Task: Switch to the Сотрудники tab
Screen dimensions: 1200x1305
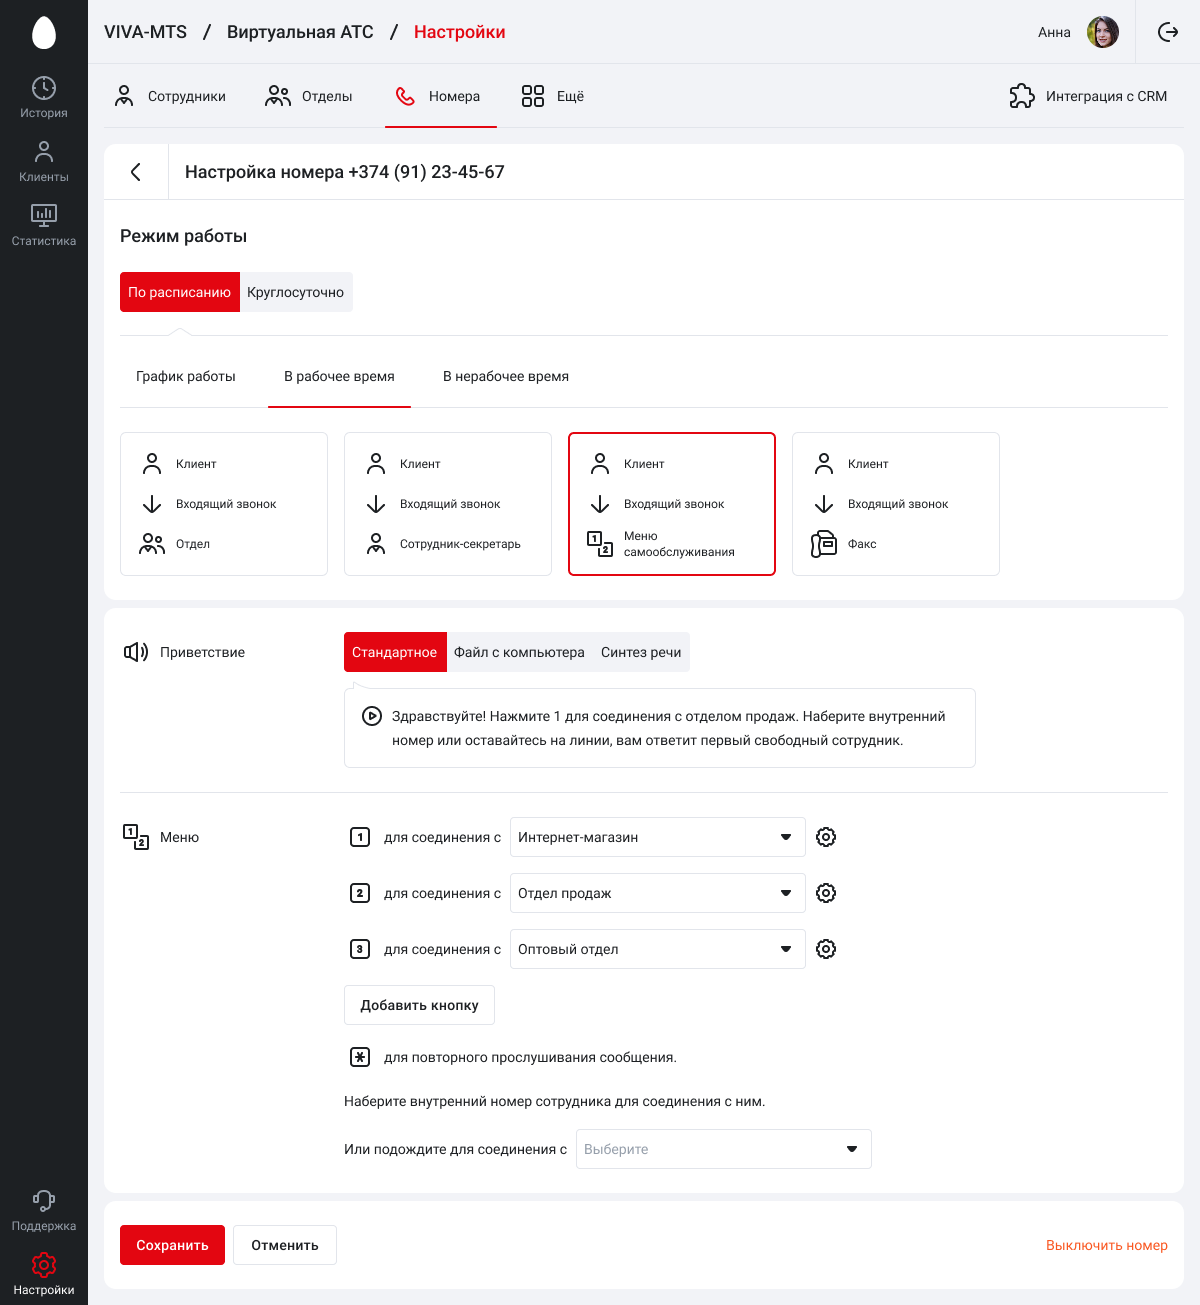Action: (x=171, y=96)
